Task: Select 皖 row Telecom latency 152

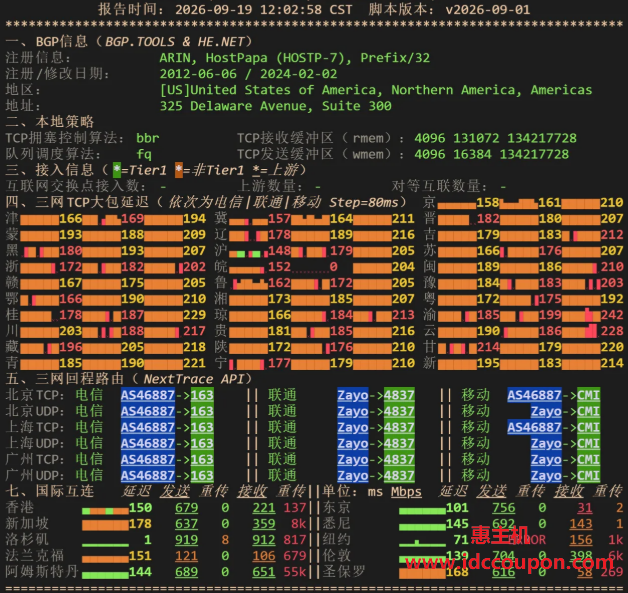Action: click(279, 267)
